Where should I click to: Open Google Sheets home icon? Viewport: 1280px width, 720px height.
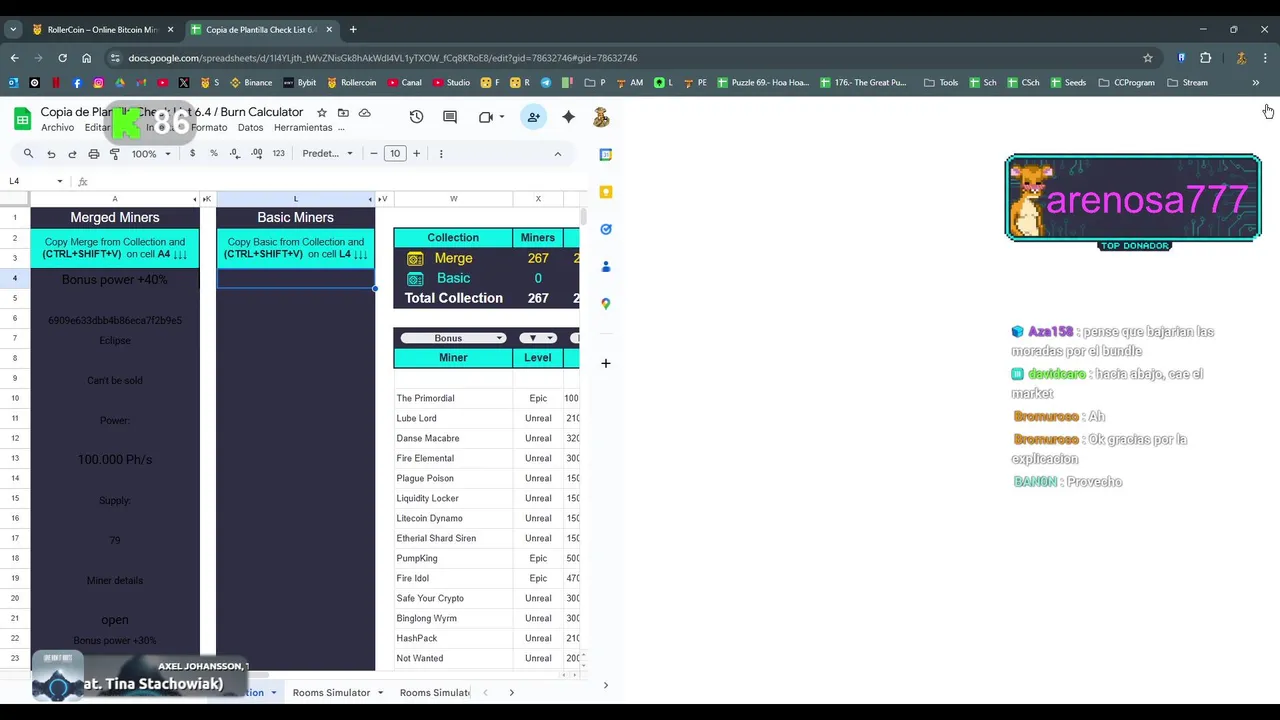coord(22,119)
